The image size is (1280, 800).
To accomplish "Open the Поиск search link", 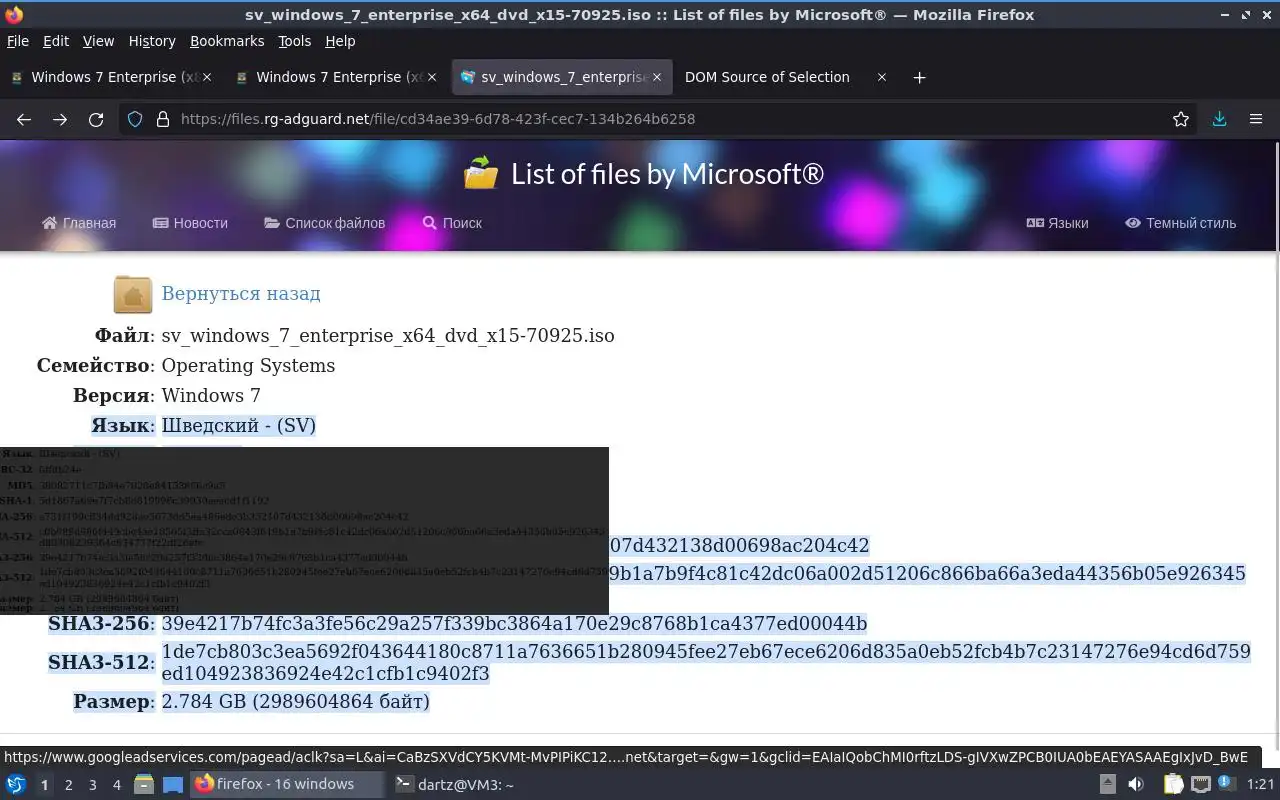I will tap(452, 223).
